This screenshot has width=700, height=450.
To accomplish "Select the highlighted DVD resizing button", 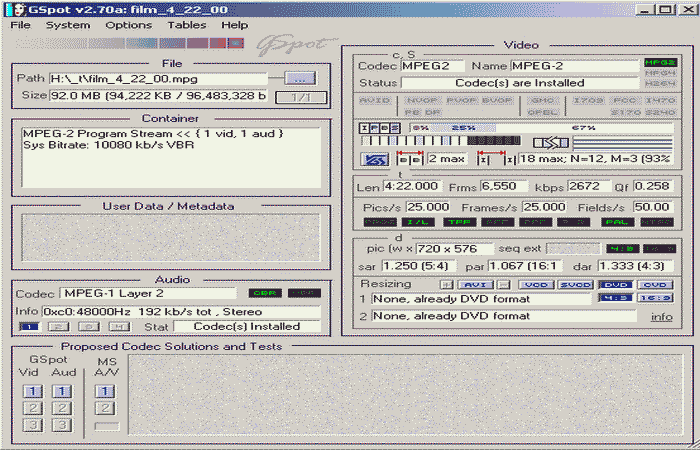I will click(x=616, y=284).
